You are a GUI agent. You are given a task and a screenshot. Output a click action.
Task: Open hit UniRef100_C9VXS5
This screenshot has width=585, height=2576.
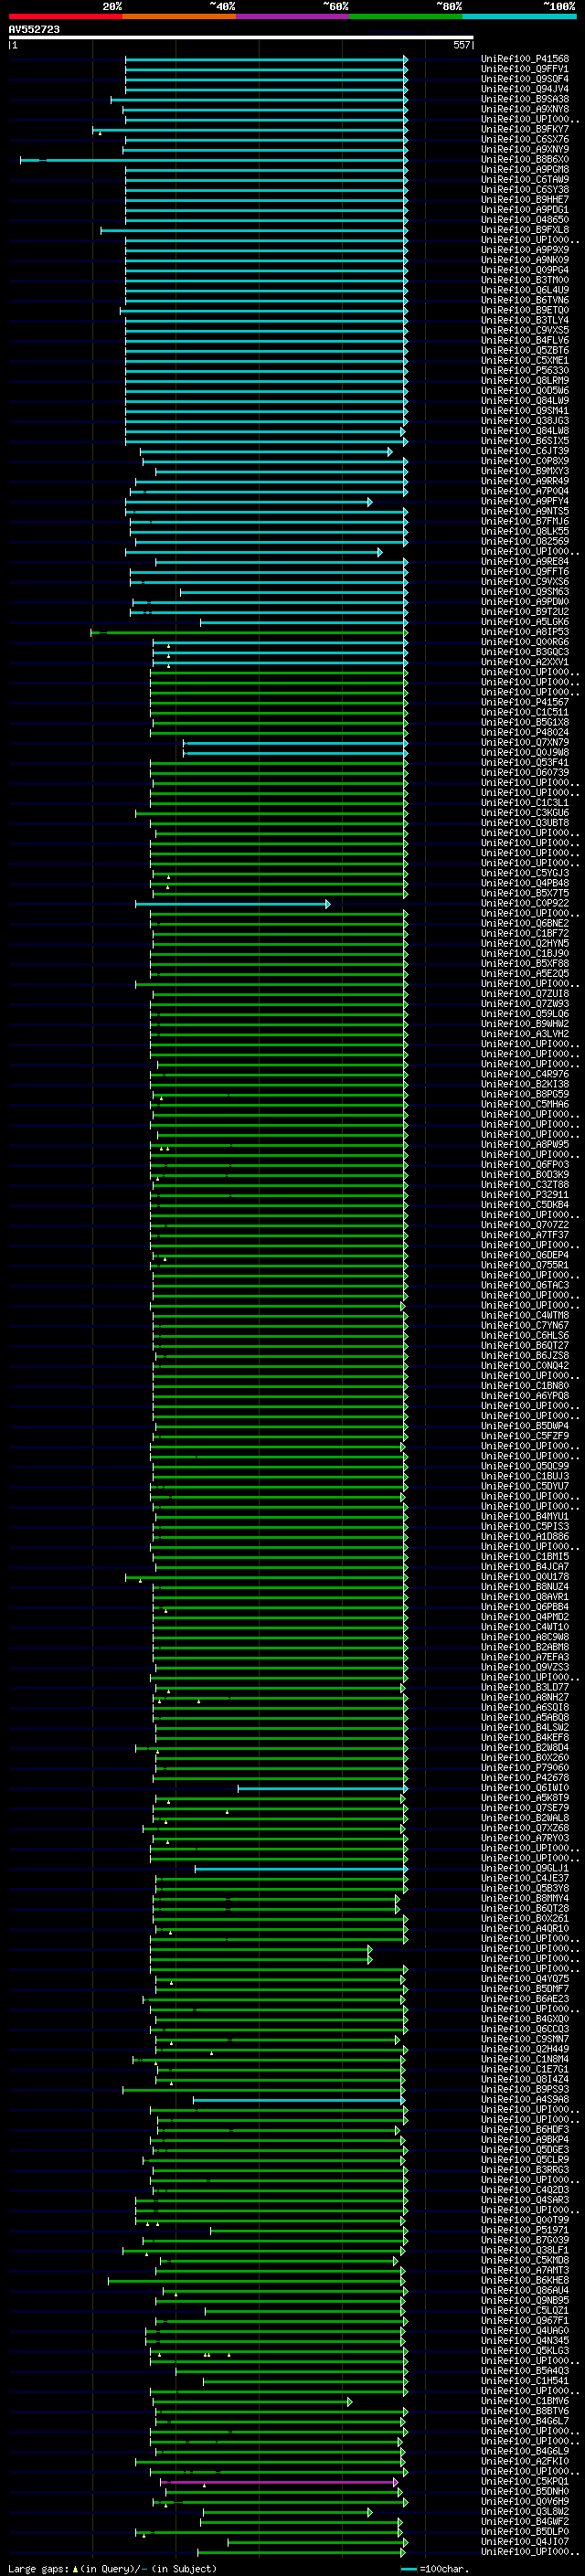tap(525, 330)
